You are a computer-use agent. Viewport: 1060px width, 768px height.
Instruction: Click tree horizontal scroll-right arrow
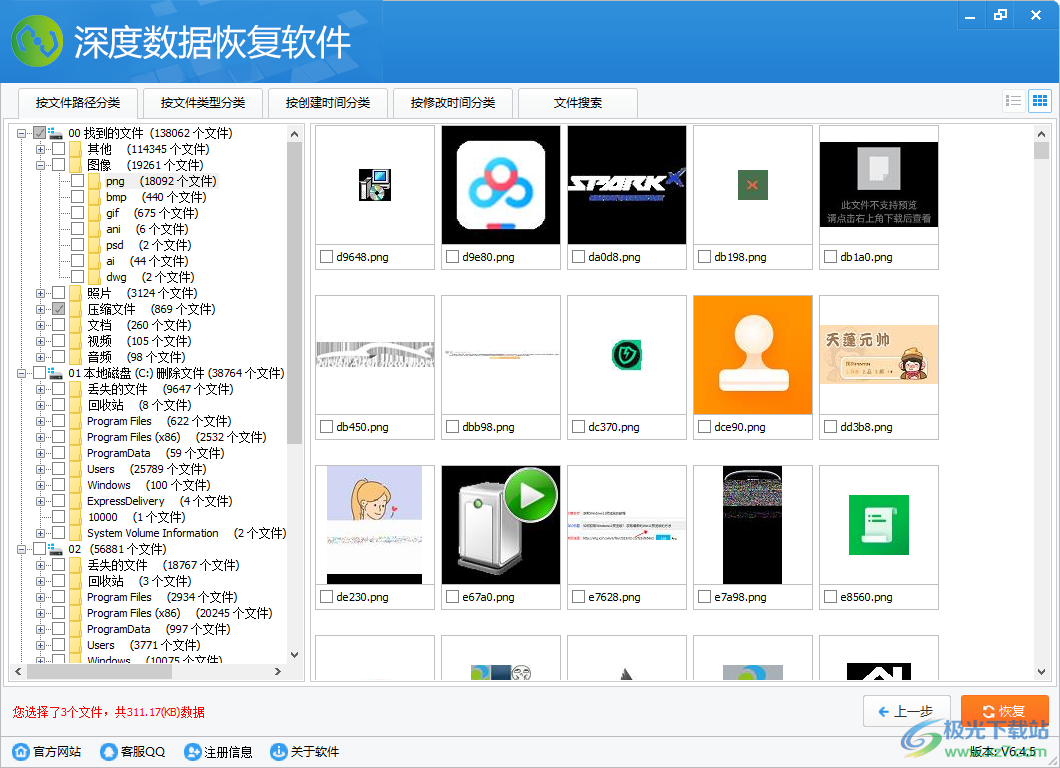click(278, 671)
